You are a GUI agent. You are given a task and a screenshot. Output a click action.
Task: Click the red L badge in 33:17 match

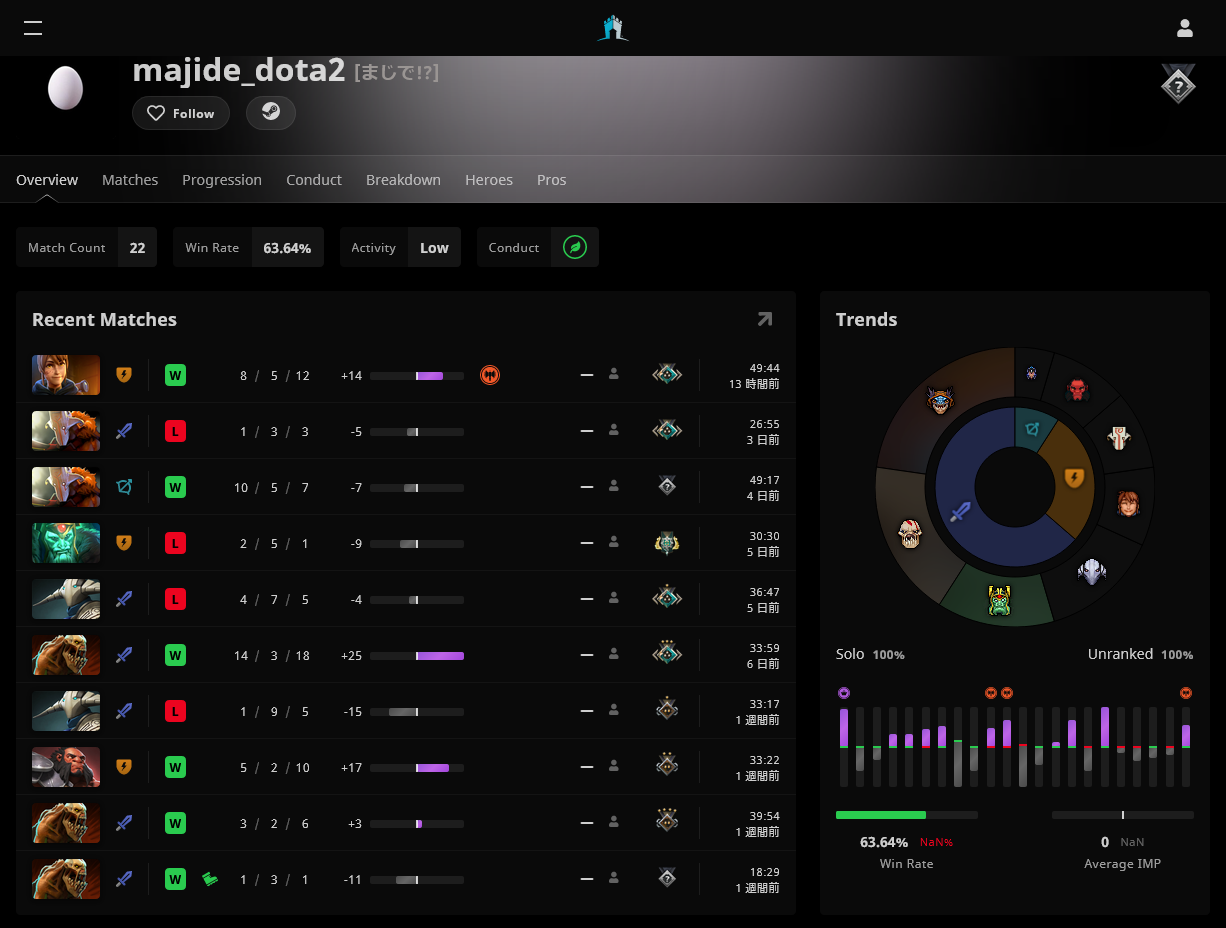[x=175, y=711]
